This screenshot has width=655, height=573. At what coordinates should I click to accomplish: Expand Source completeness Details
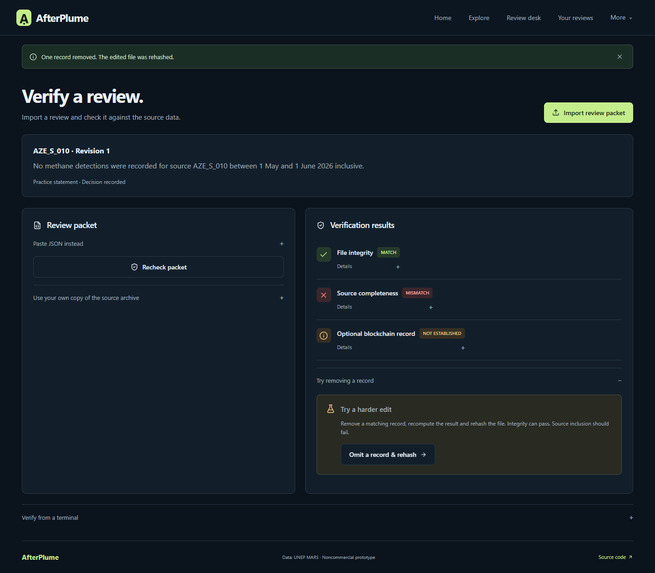click(x=385, y=307)
